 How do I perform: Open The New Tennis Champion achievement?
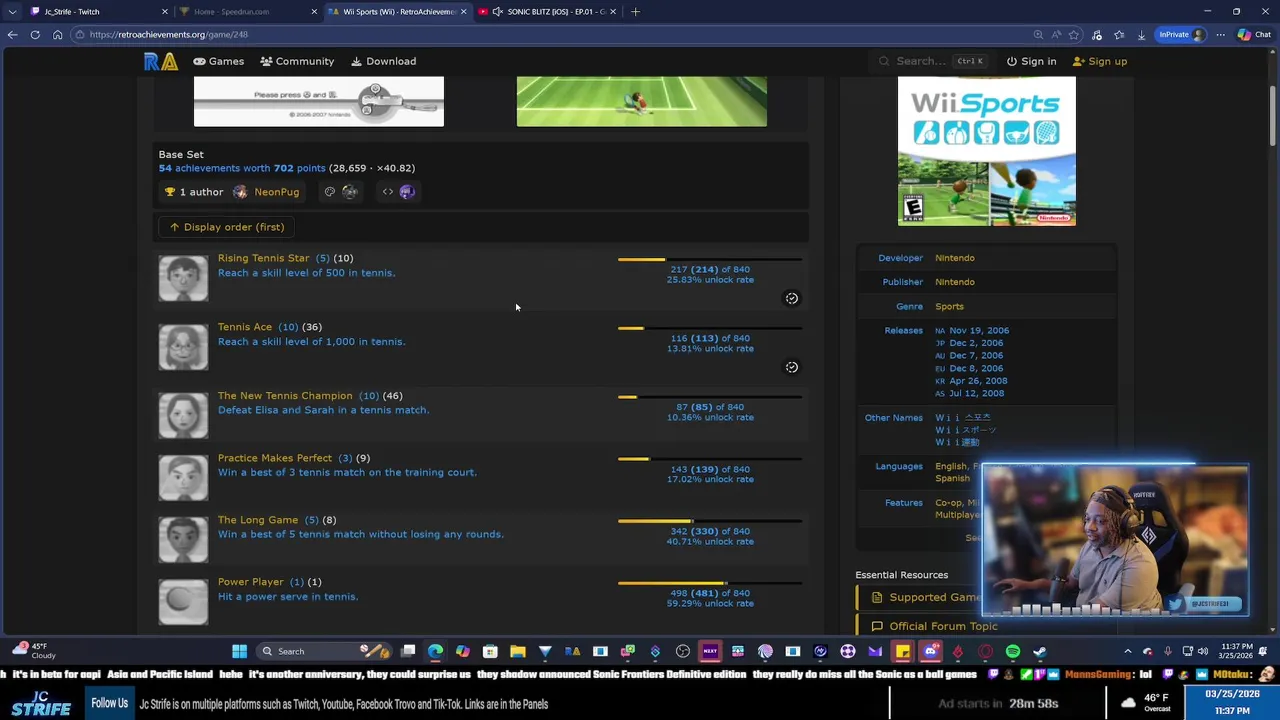(285, 396)
